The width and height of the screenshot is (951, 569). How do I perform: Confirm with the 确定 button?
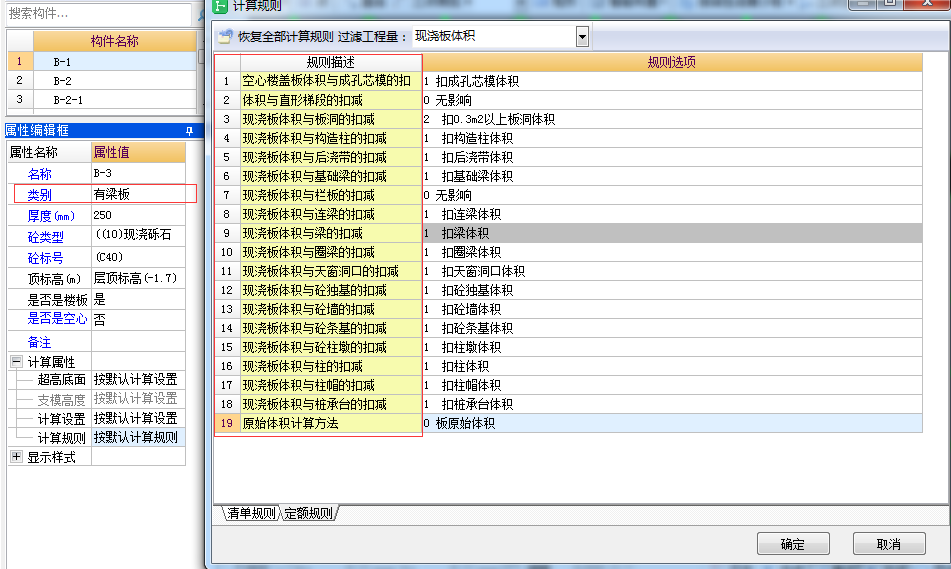(x=793, y=544)
